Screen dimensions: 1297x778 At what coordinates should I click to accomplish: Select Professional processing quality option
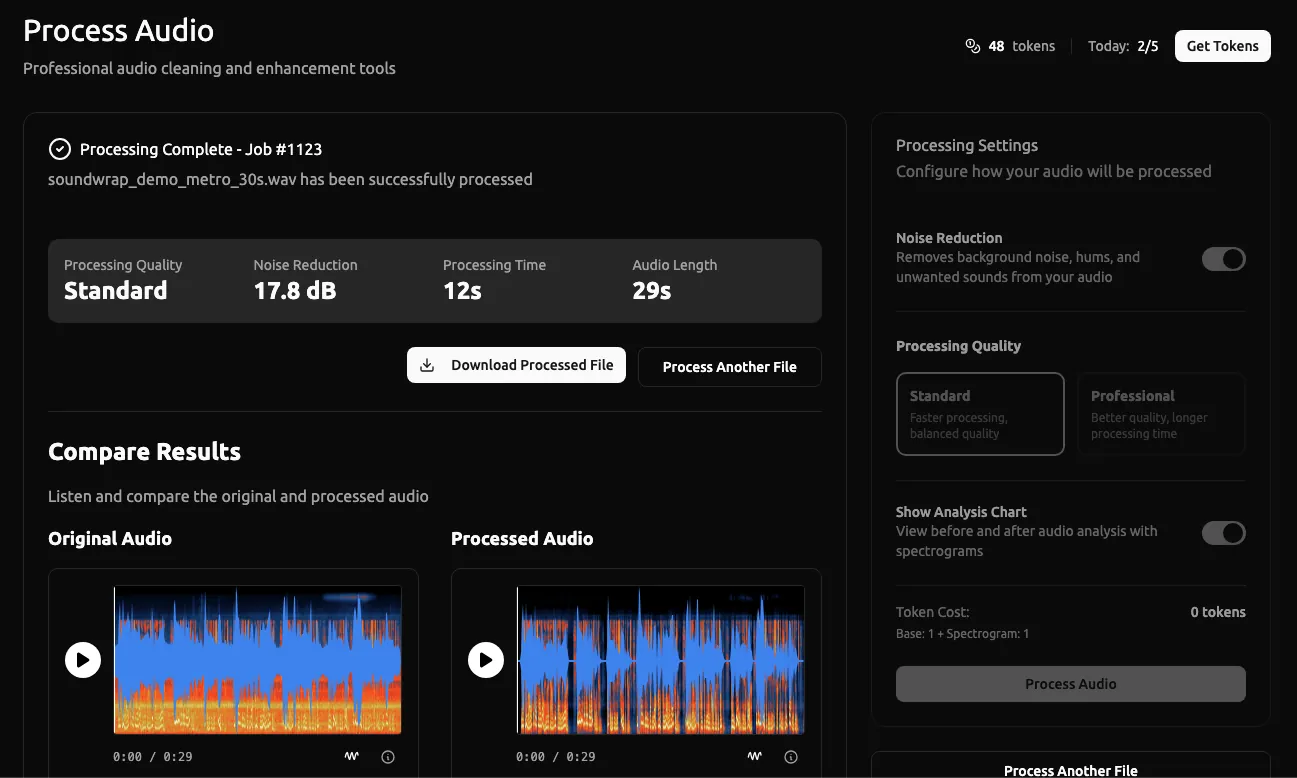(1161, 414)
